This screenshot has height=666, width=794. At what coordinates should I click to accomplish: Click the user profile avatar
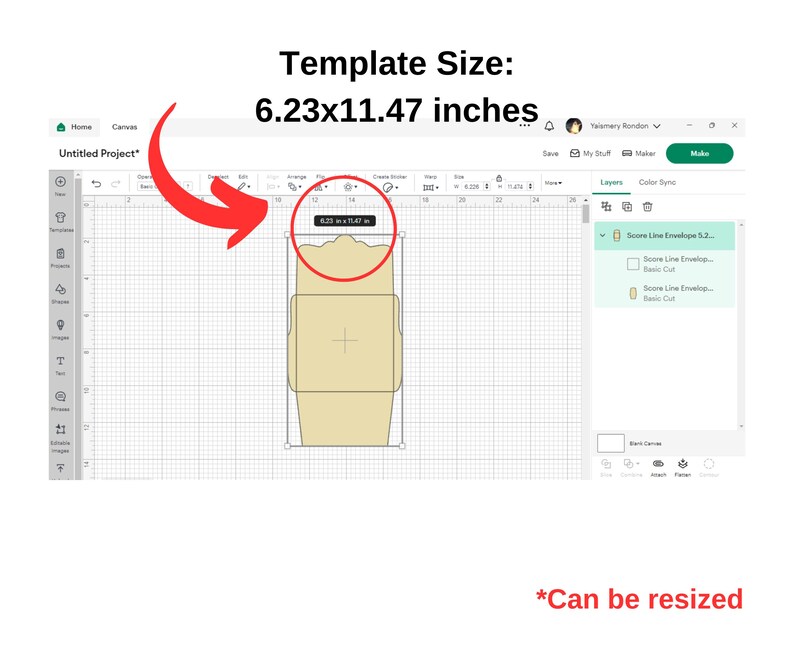pos(574,126)
